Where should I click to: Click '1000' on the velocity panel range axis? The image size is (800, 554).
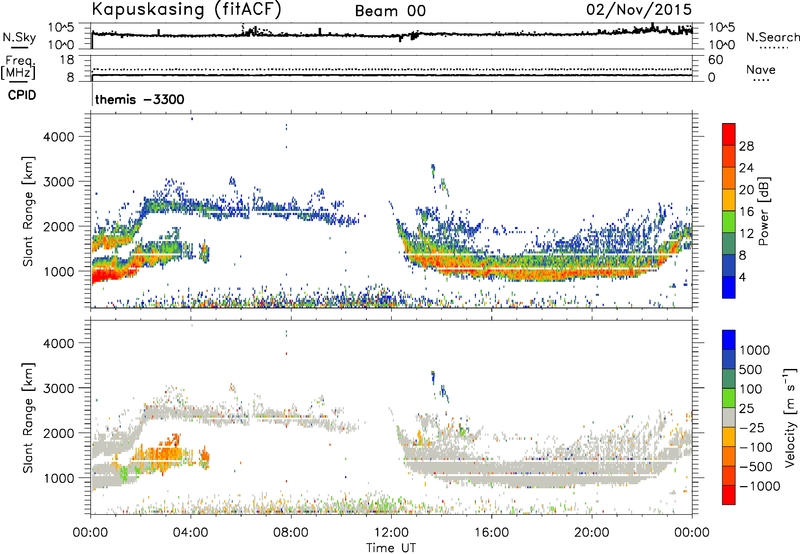[59, 478]
